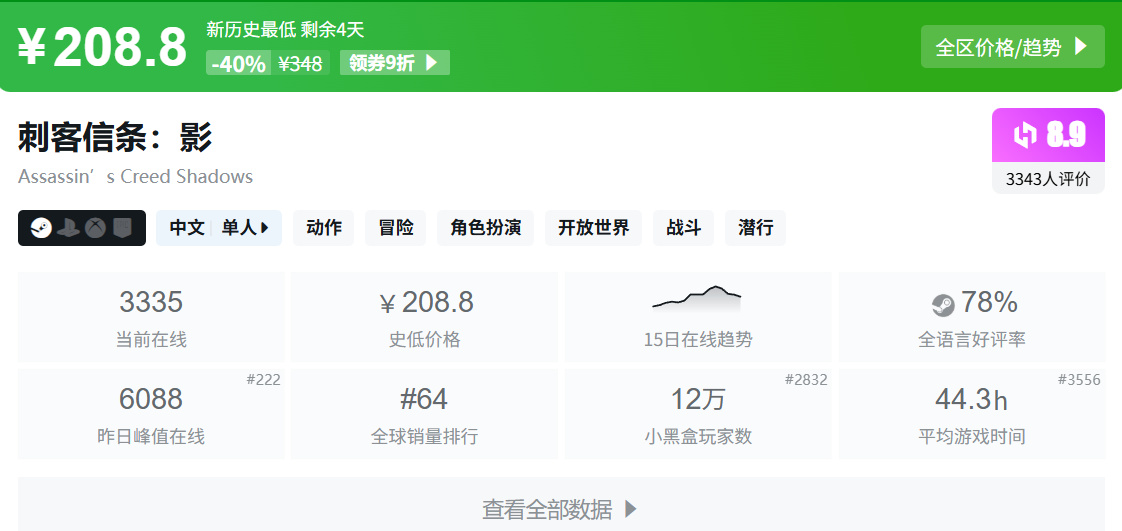Select the Steam platform icon
1122x531 pixels.
pyautogui.click(x=42, y=228)
